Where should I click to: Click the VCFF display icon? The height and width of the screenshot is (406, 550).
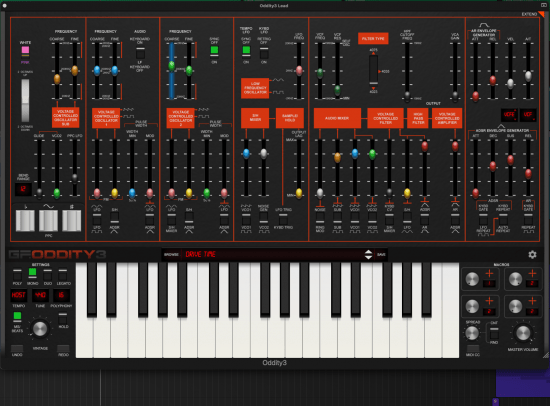pyautogui.click(x=509, y=114)
